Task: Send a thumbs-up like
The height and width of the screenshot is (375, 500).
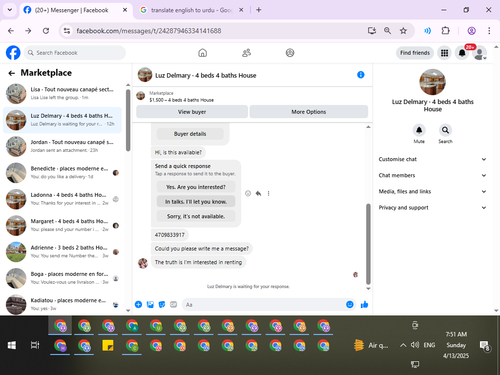Action: tap(364, 304)
